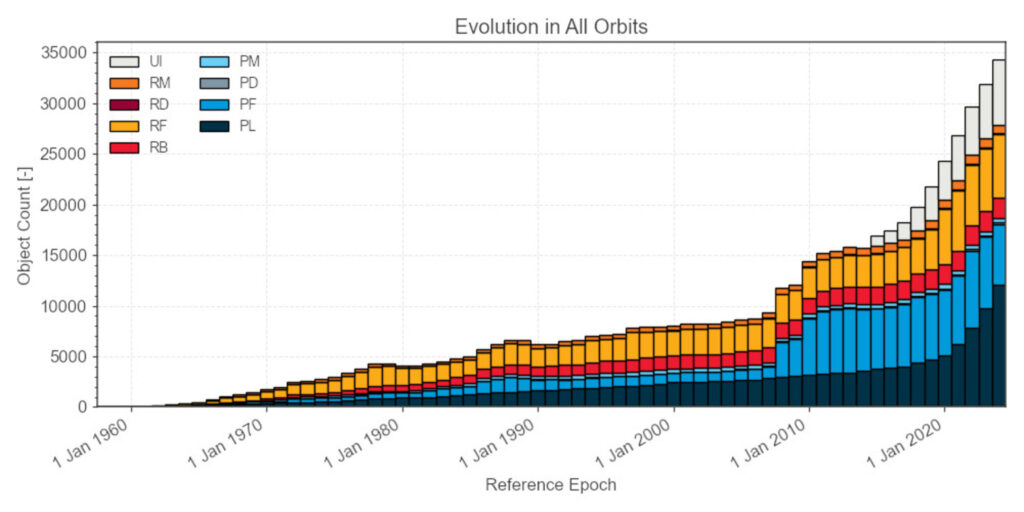
Task: Select the PL dark navy legend swatch
Action: point(215,126)
